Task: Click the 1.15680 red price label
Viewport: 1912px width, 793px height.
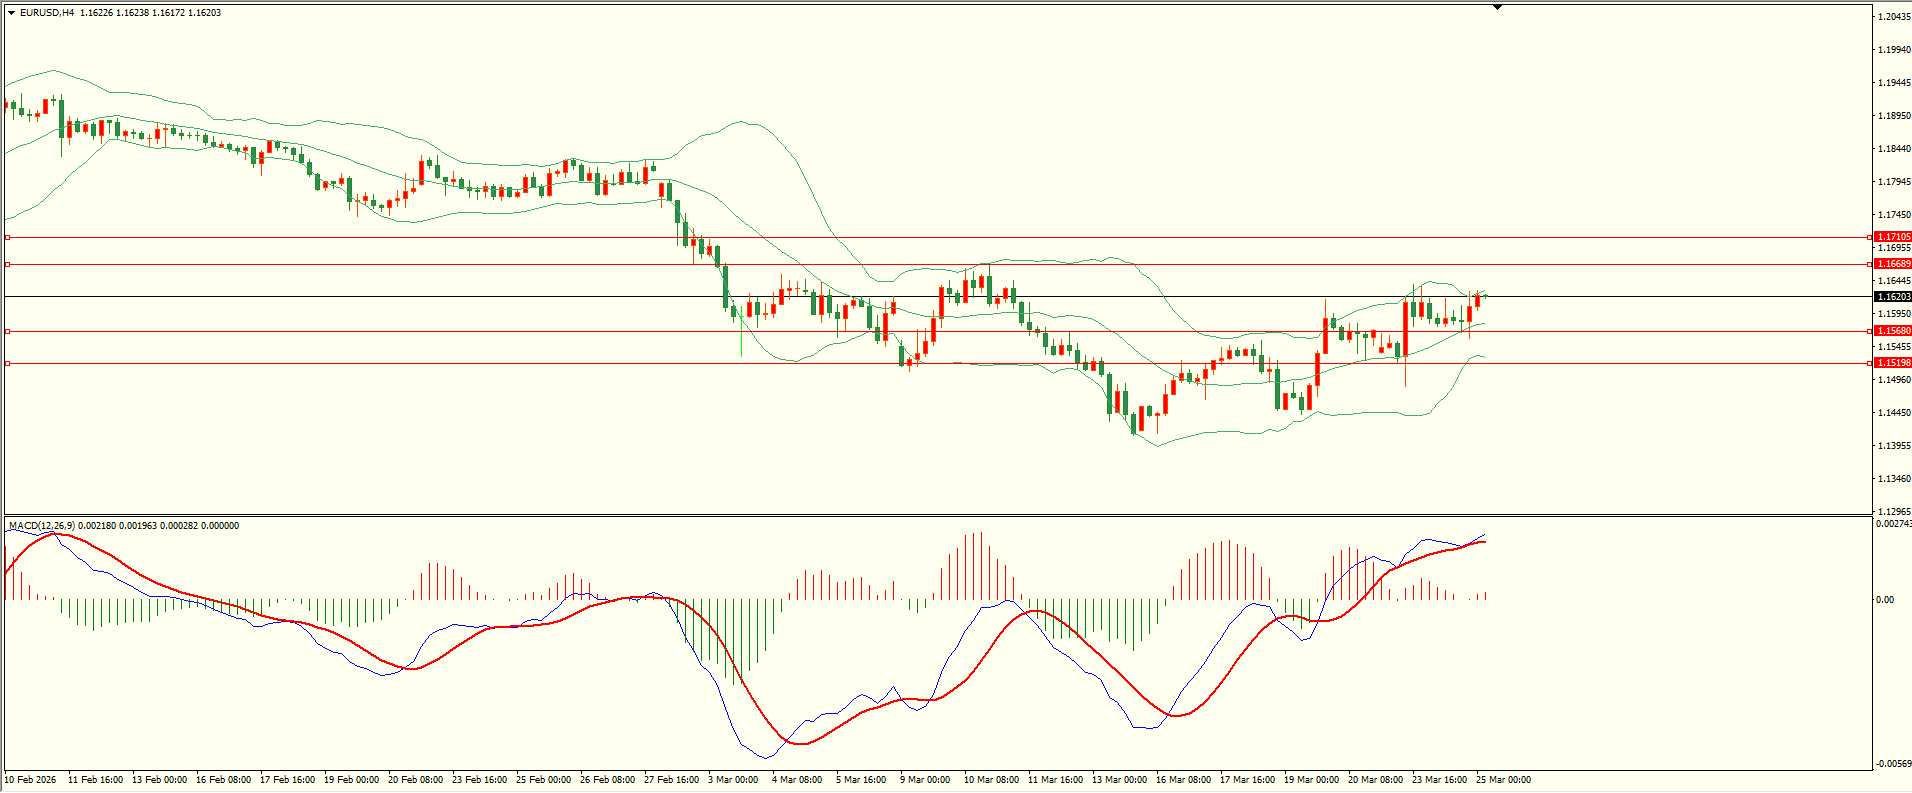Action: click(1893, 331)
